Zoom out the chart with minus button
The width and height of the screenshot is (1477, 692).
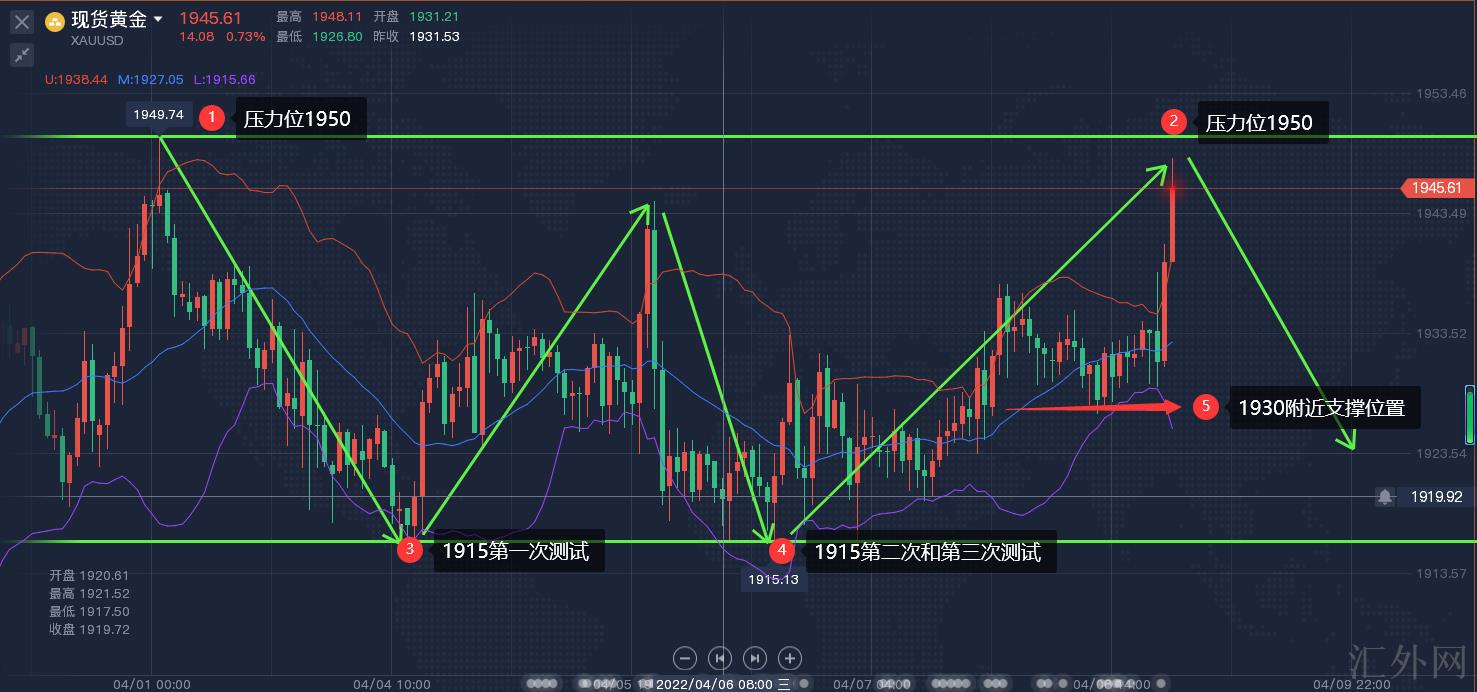click(685, 658)
